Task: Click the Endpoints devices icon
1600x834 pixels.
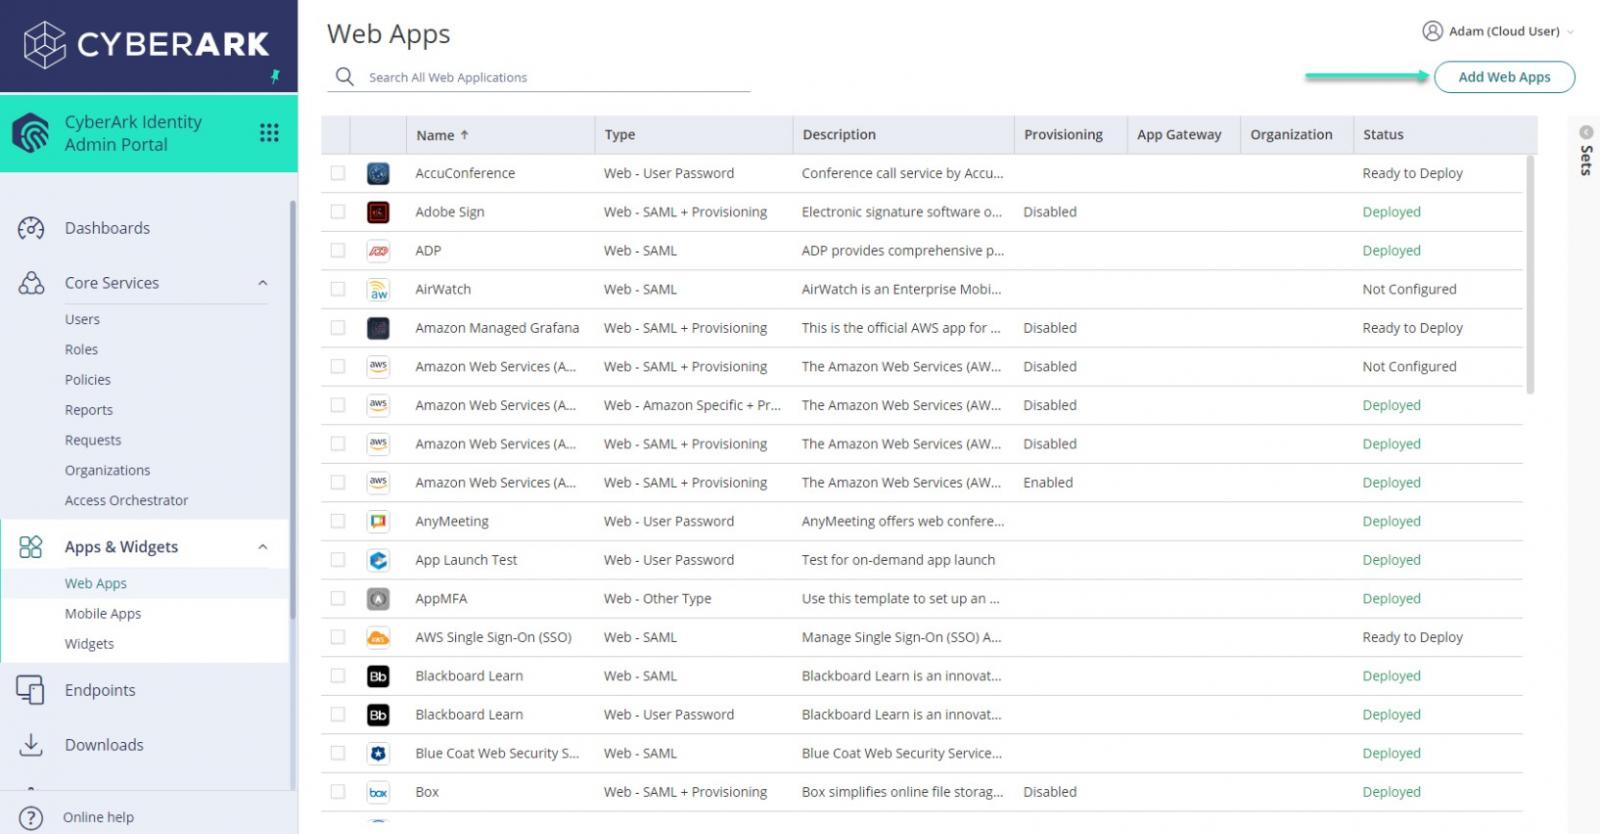Action: point(31,690)
